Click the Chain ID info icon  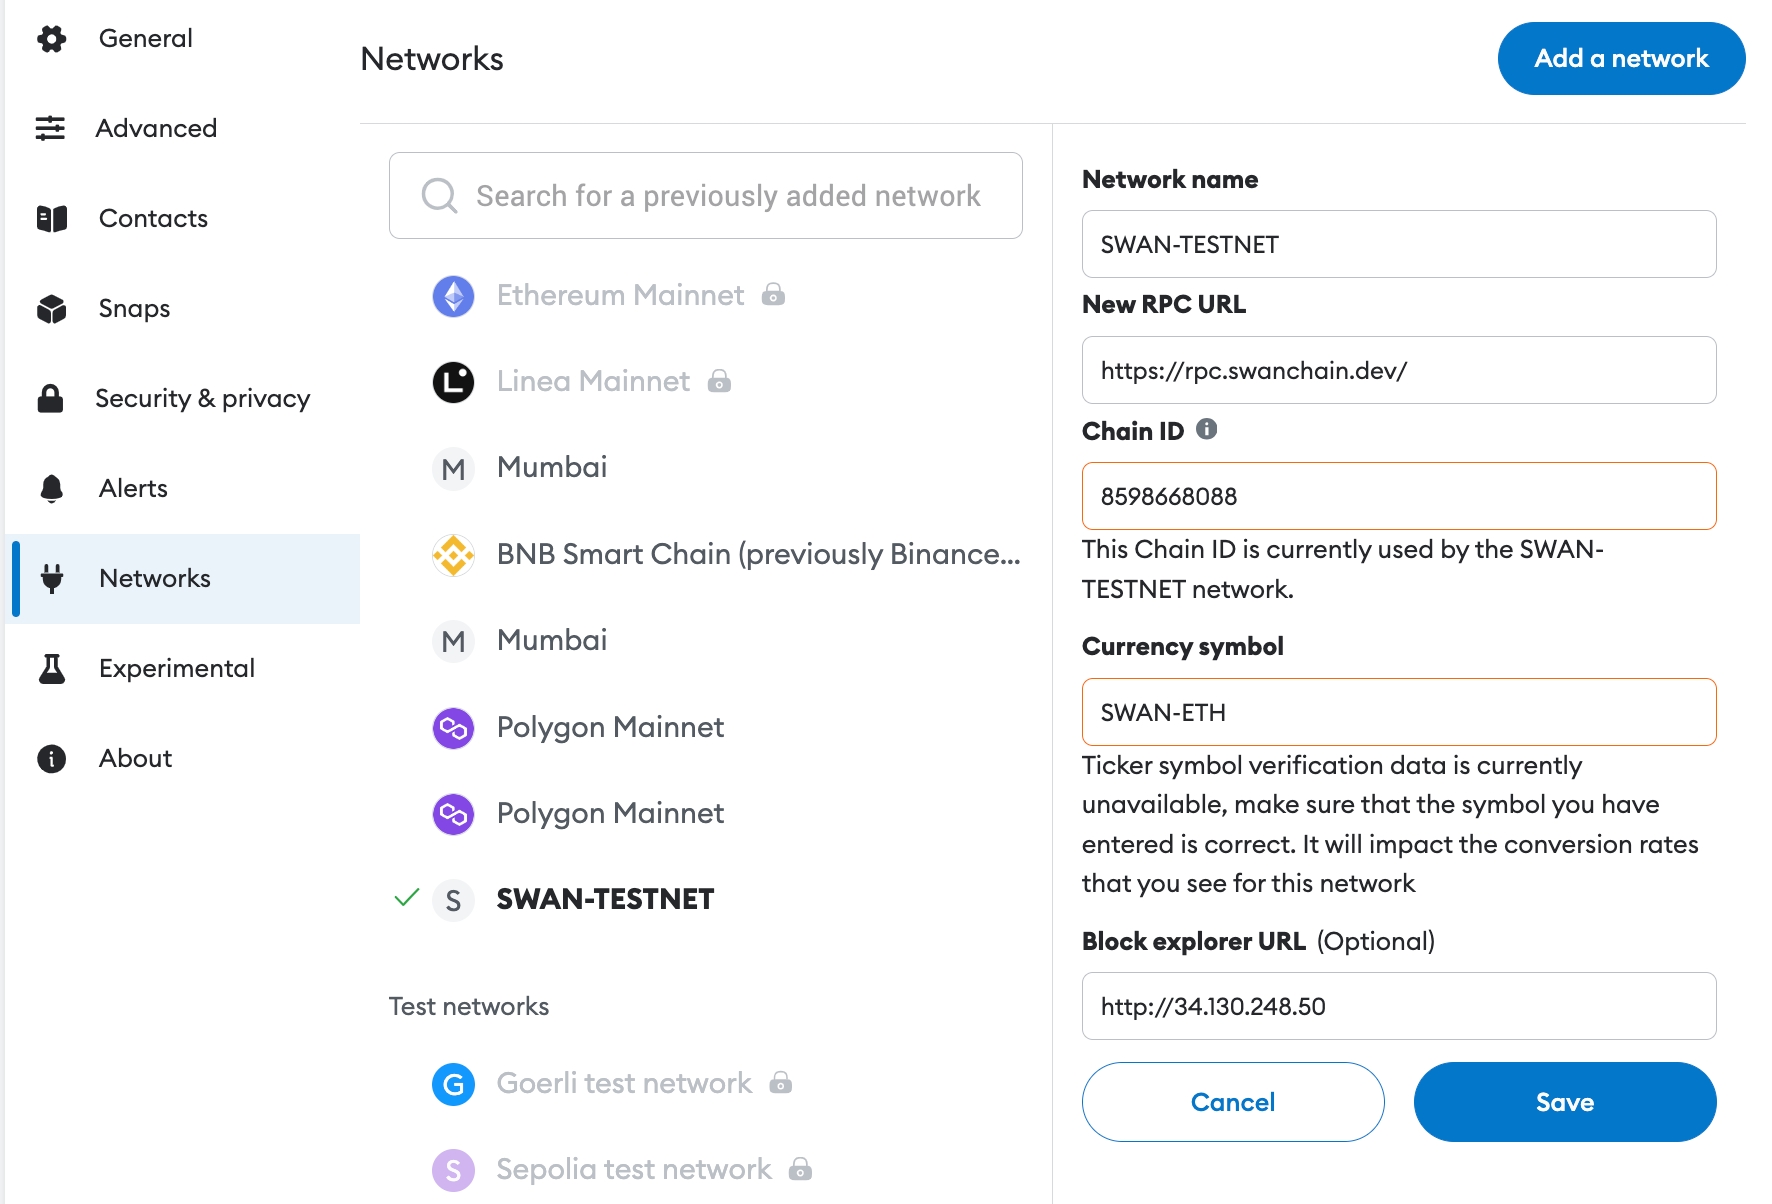1207,429
